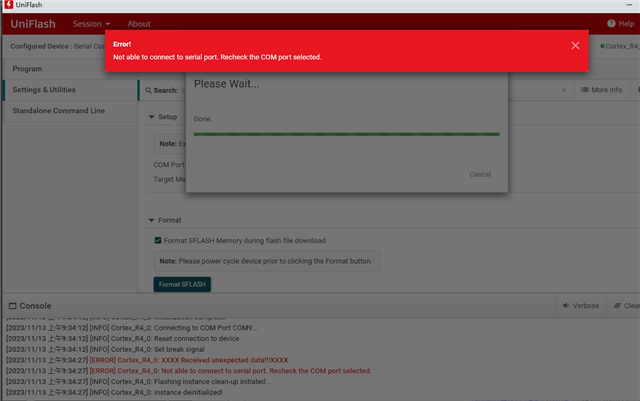Open the About menu
Image resolution: width=640 pixels, height=401 pixels.
(139, 24)
